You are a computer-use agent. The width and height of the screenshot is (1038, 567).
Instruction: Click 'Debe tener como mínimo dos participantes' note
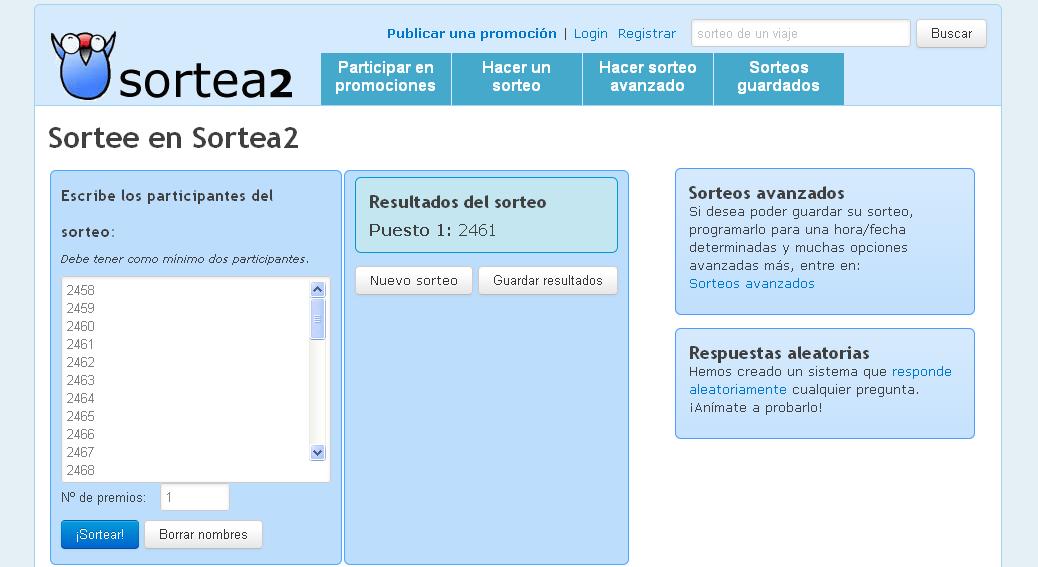(185, 259)
